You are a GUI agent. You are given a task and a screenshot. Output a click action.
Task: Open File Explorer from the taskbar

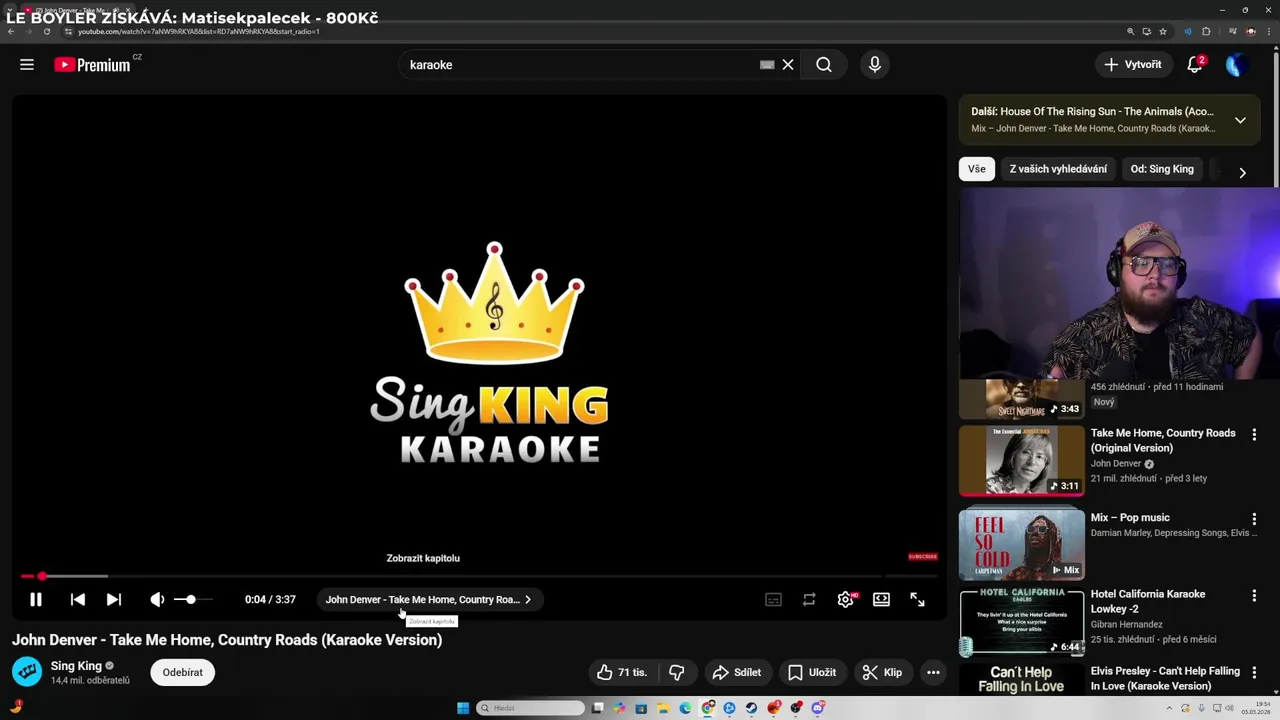tap(663, 708)
